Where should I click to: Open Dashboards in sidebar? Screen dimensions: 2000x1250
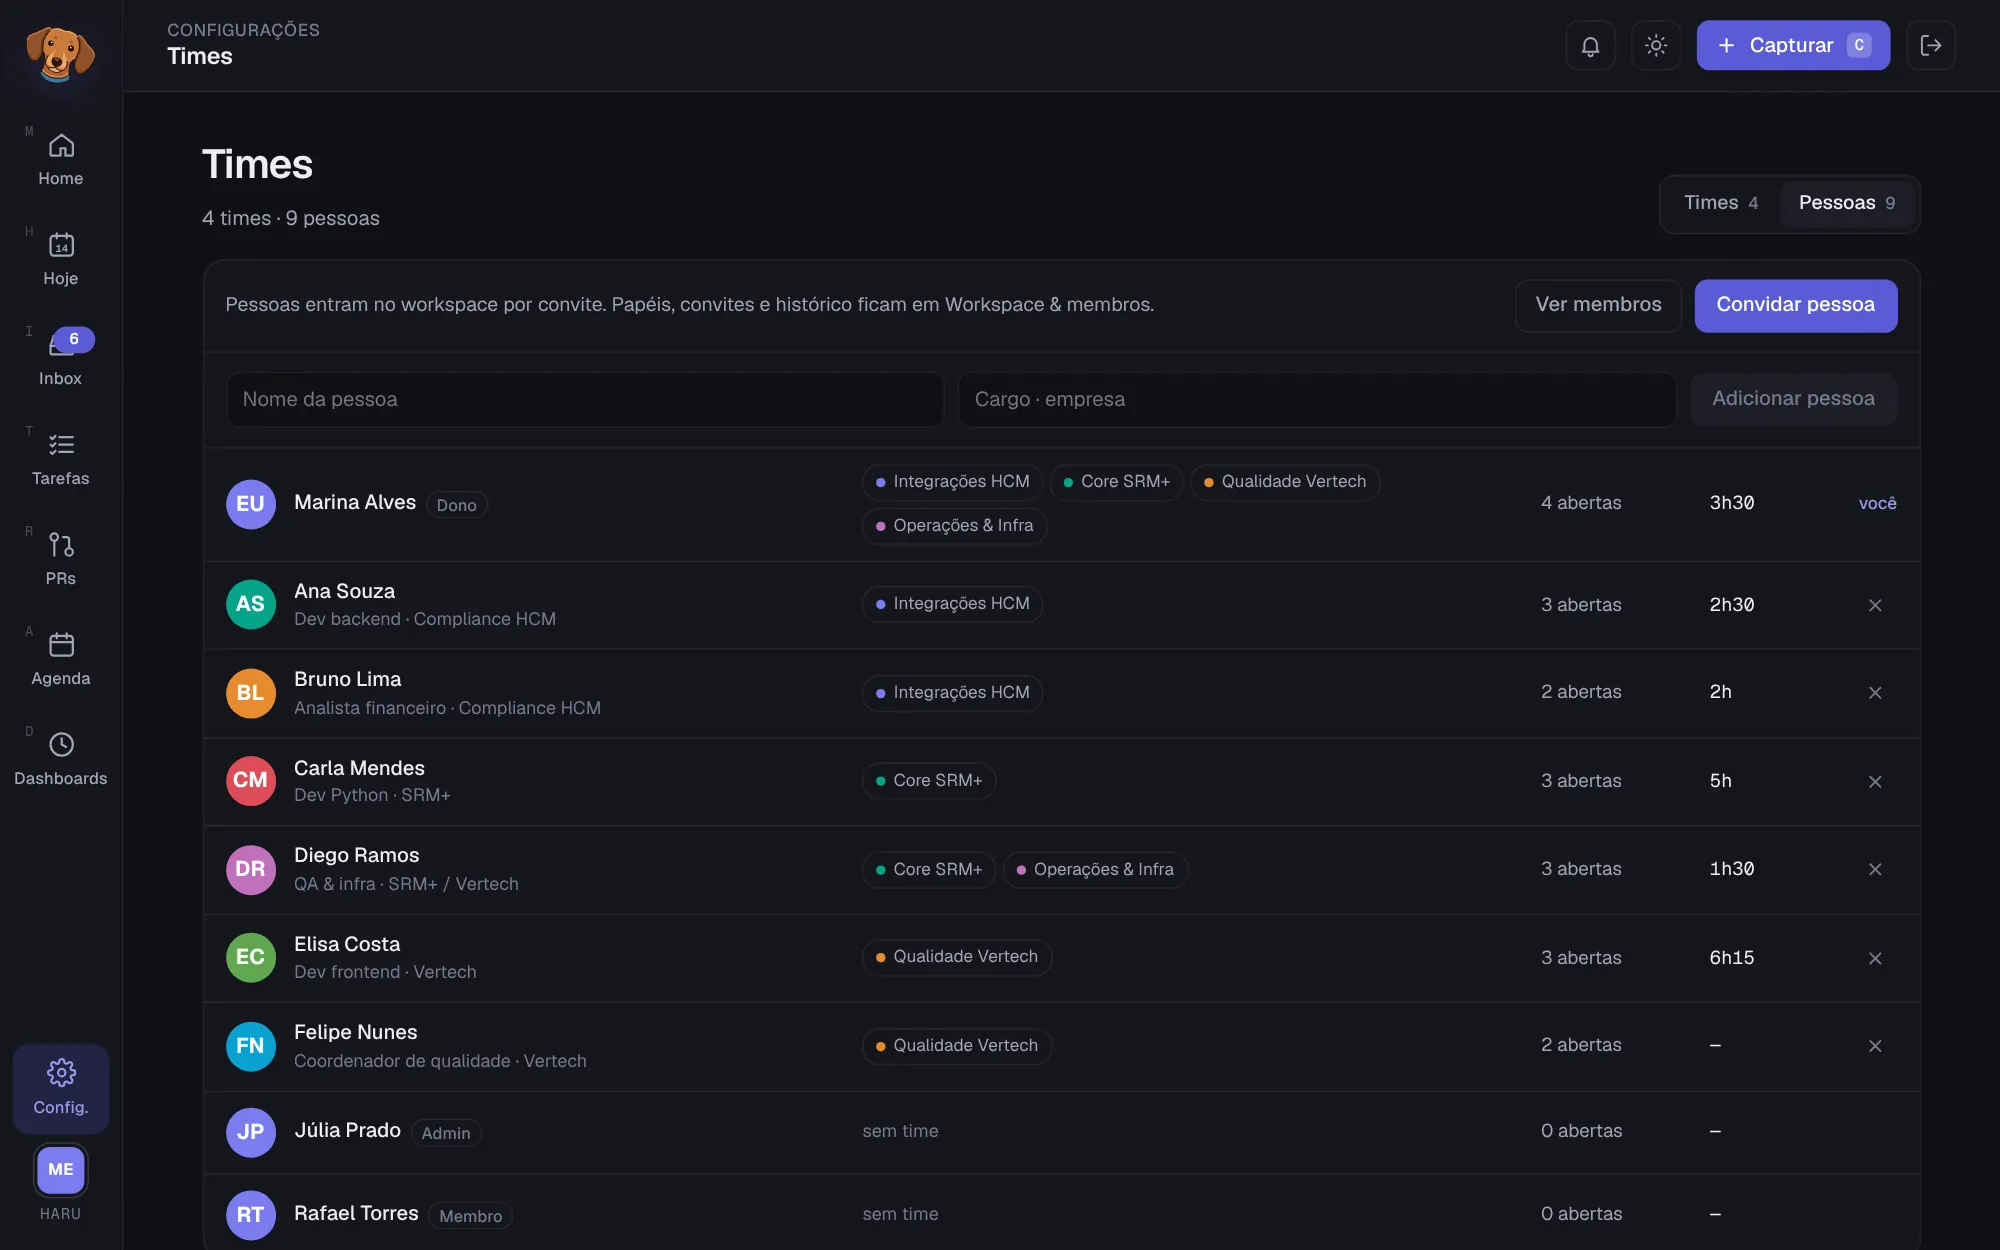pos(61,760)
